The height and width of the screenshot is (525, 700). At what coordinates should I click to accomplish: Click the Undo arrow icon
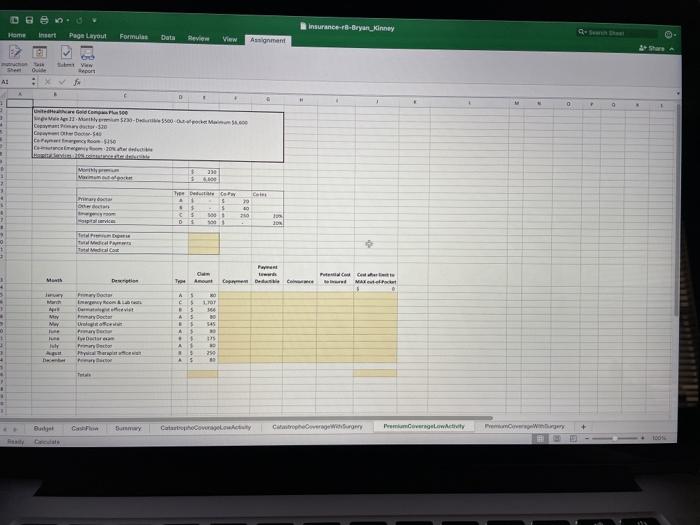click(59, 20)
